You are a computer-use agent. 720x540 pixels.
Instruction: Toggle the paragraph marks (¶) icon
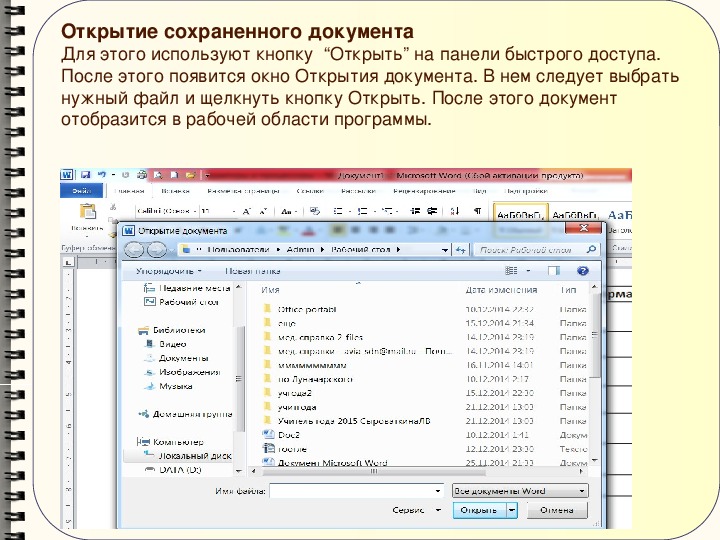tap(477, 212)
